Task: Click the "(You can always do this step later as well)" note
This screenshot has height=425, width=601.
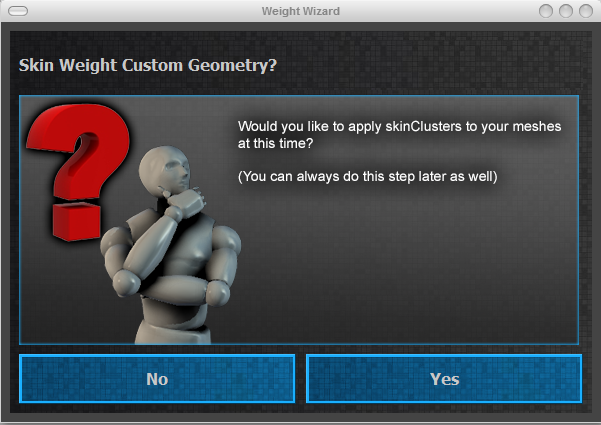Action: pyautogui.click(x=368, y=177)
